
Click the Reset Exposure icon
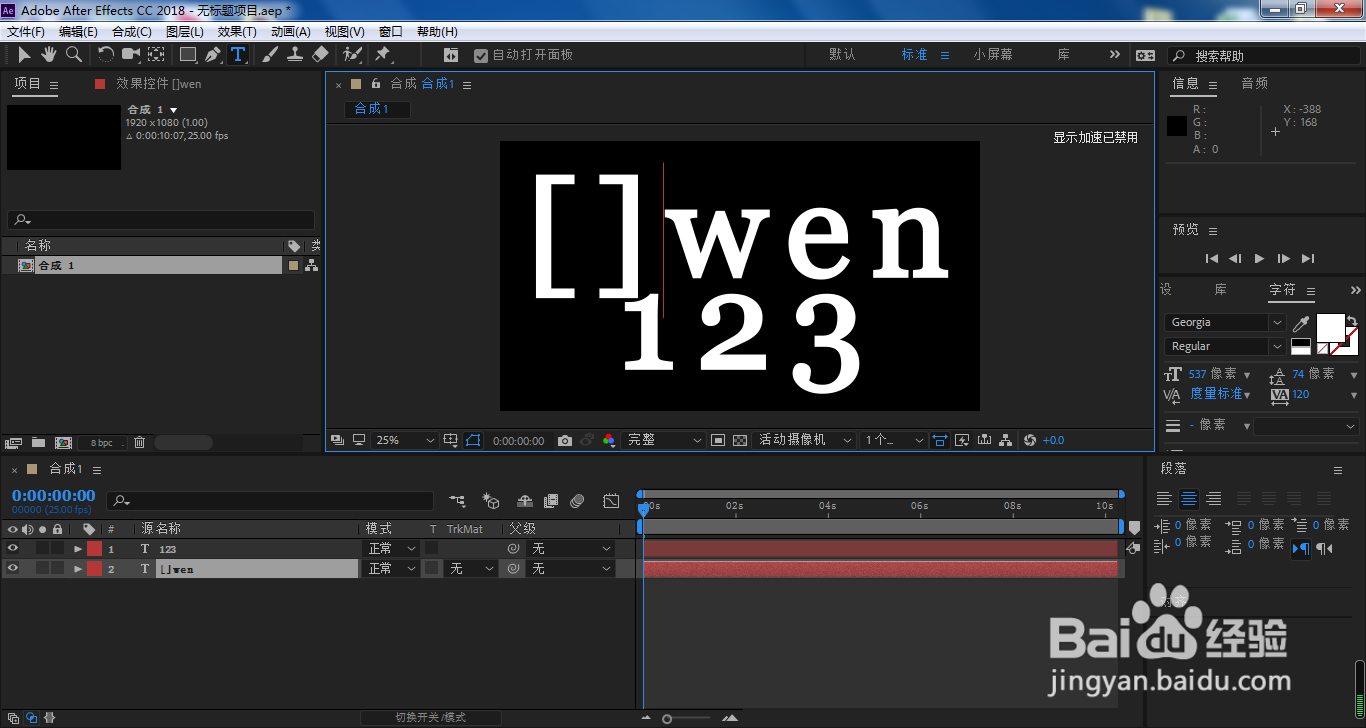coord(1030,440)
